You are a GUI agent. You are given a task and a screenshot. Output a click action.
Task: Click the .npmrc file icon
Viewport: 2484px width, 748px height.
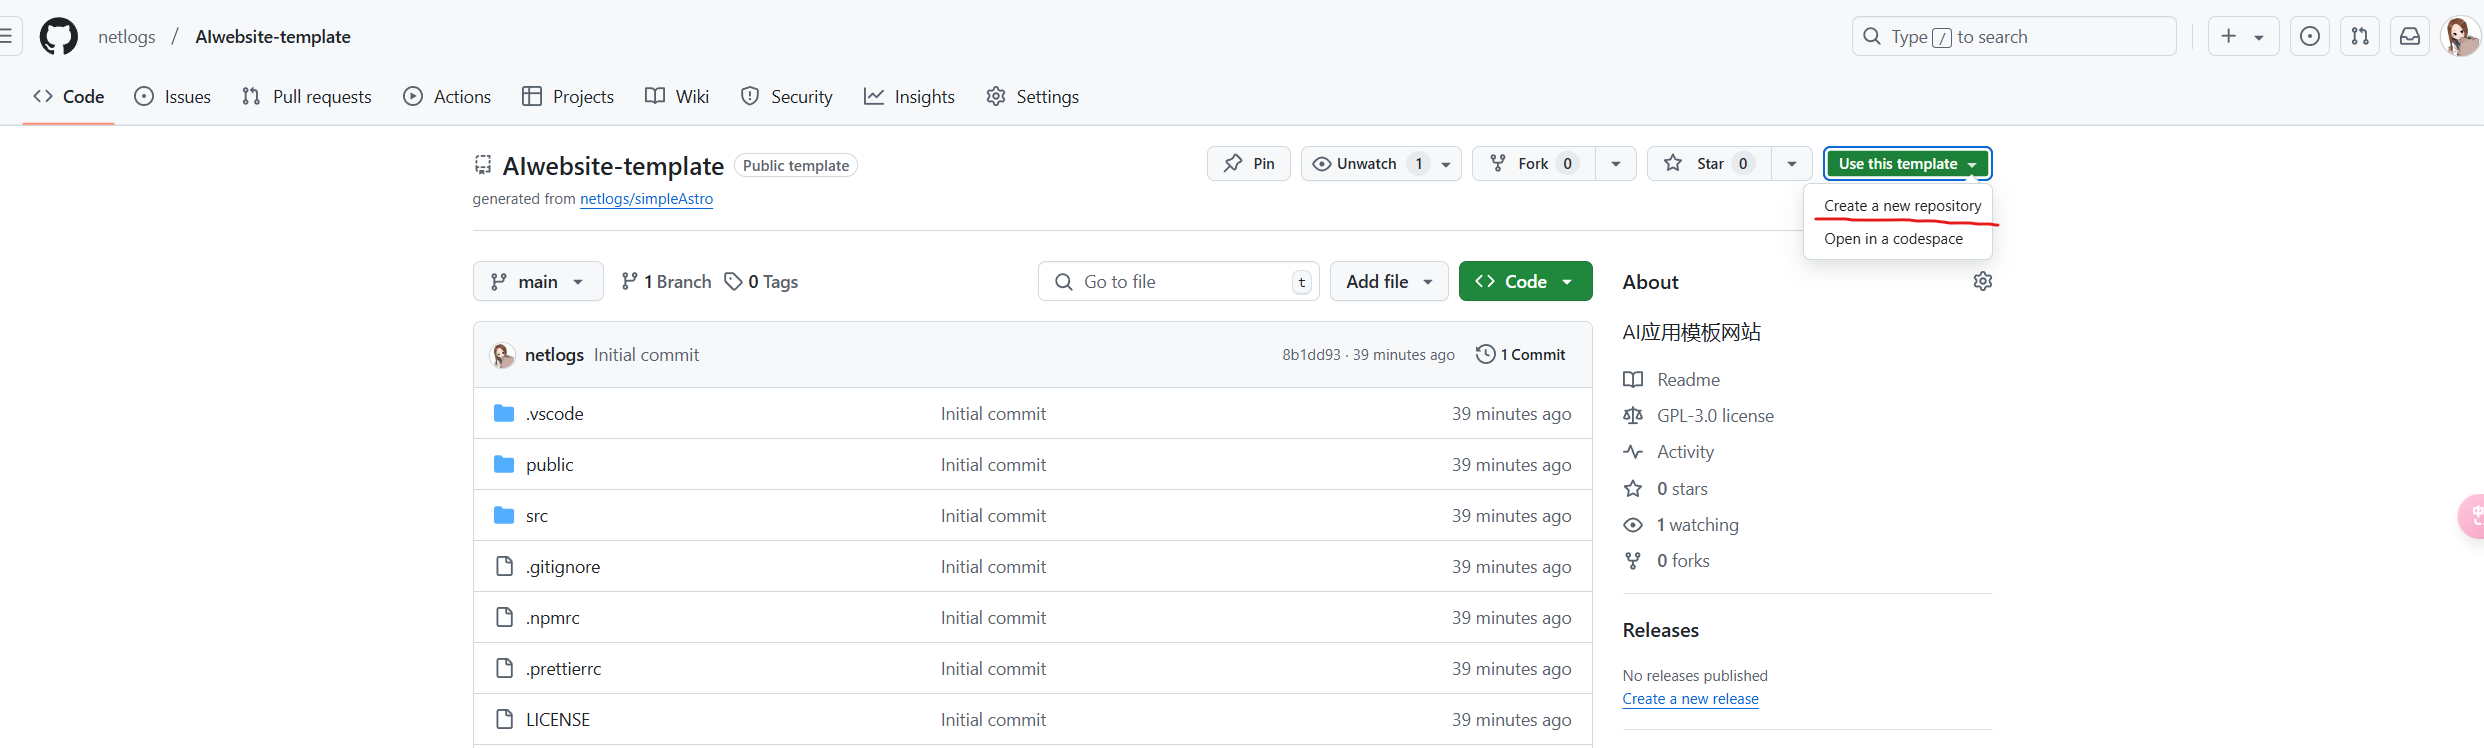click(505, 618)
